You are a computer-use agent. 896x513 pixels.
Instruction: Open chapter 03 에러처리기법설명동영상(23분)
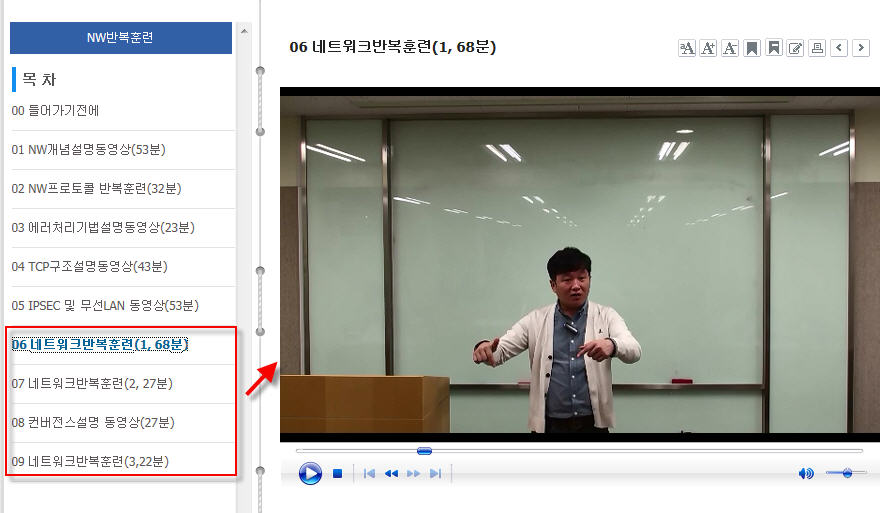tap(103, 227)
